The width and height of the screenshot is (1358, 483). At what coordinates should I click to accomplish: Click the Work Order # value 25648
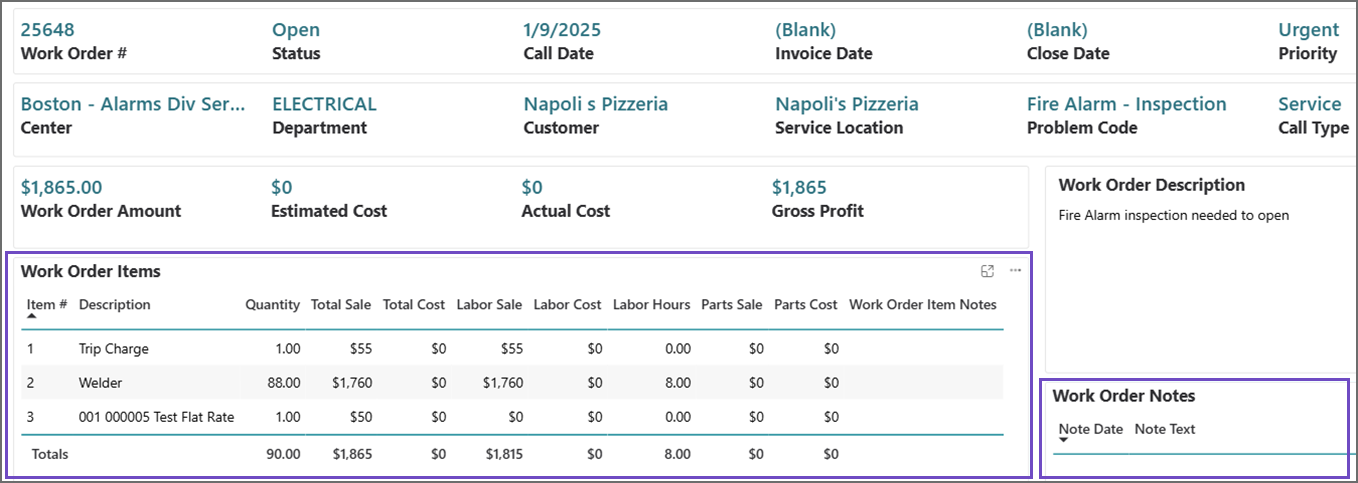coord(47,30)
